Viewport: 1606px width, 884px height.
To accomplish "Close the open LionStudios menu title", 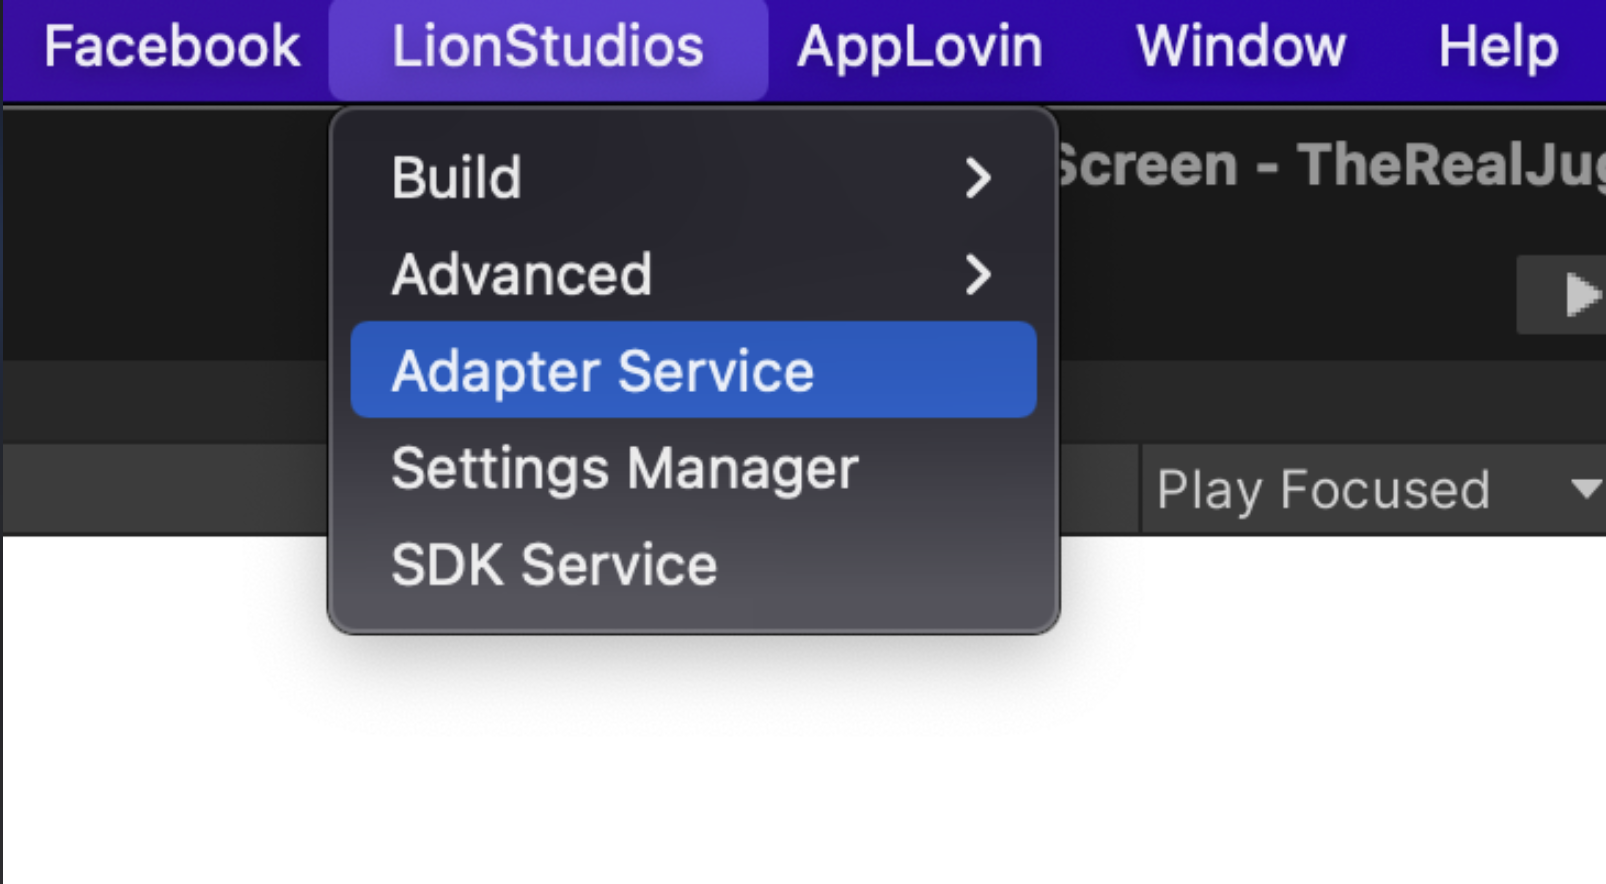I will click(548, 47).
